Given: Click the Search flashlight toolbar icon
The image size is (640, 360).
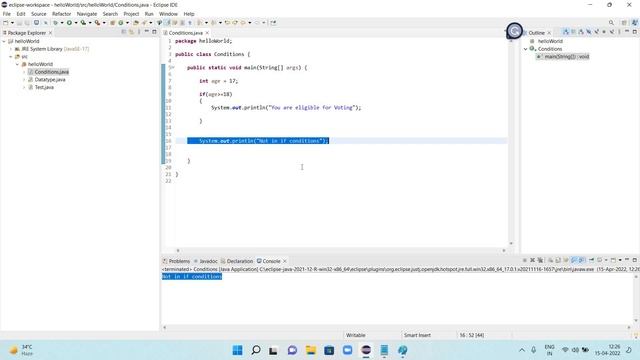Looking at the screenshot, I should 144,23.
